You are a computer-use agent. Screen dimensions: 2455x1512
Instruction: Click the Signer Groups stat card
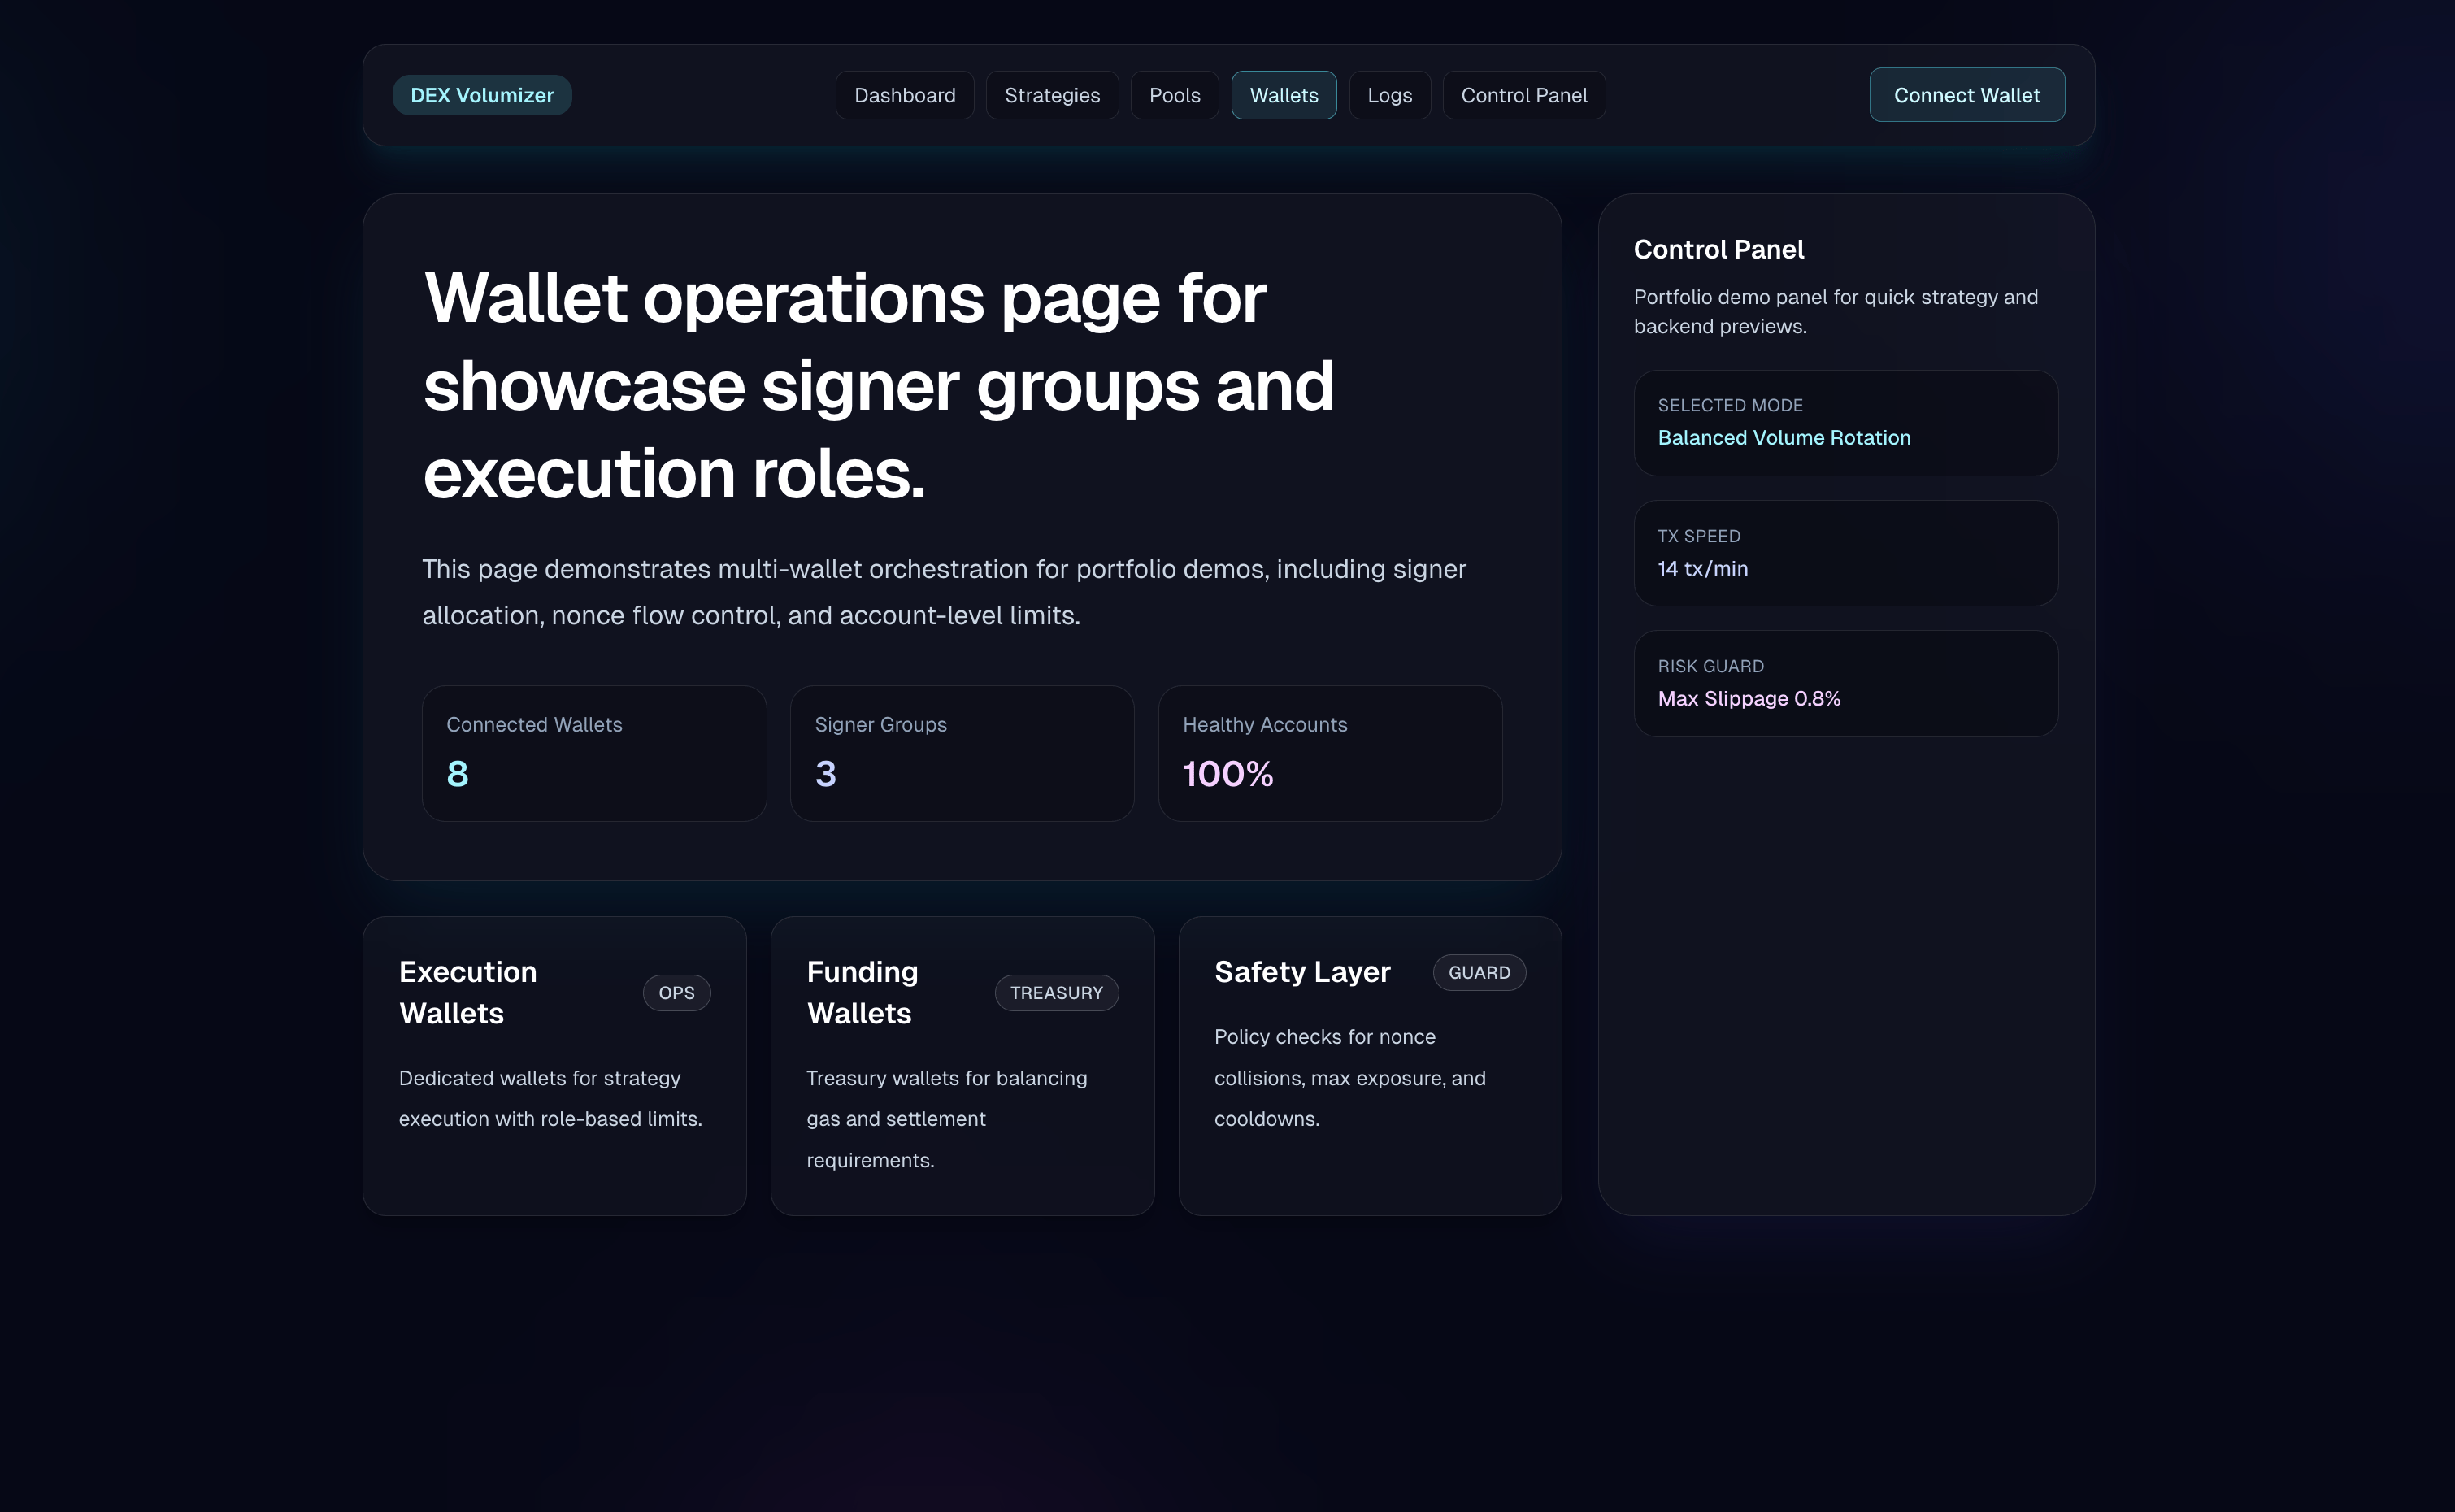(962, 753)
